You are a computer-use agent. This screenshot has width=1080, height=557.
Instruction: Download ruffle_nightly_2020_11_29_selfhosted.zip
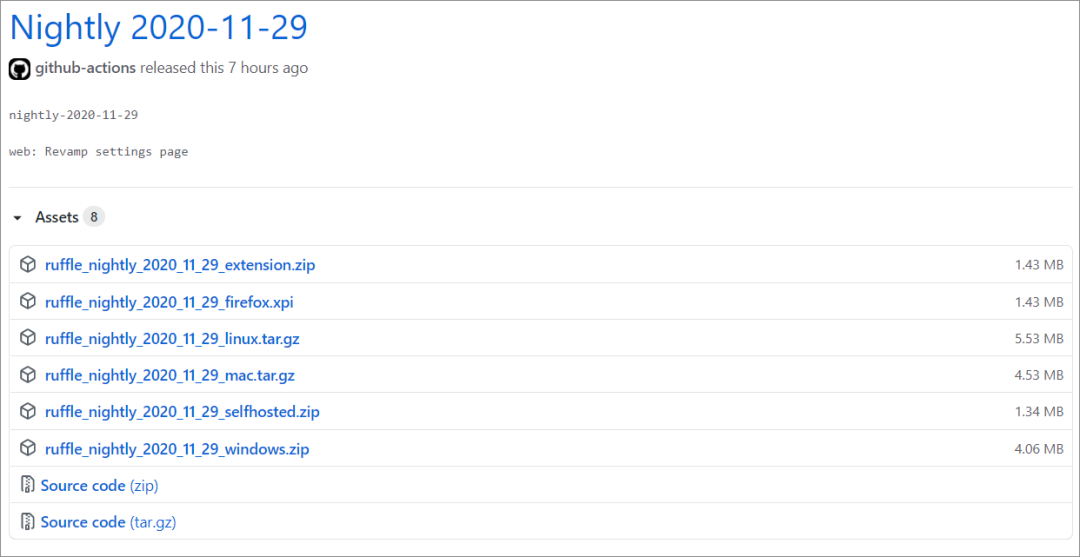[x=182, y=412]
